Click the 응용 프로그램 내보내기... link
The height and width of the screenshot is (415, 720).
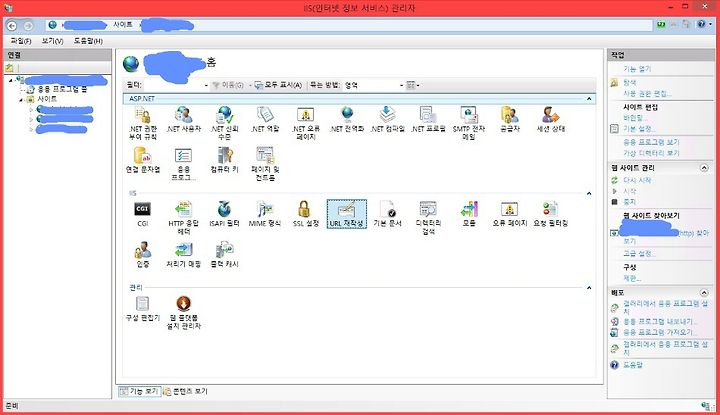(660, 321)
